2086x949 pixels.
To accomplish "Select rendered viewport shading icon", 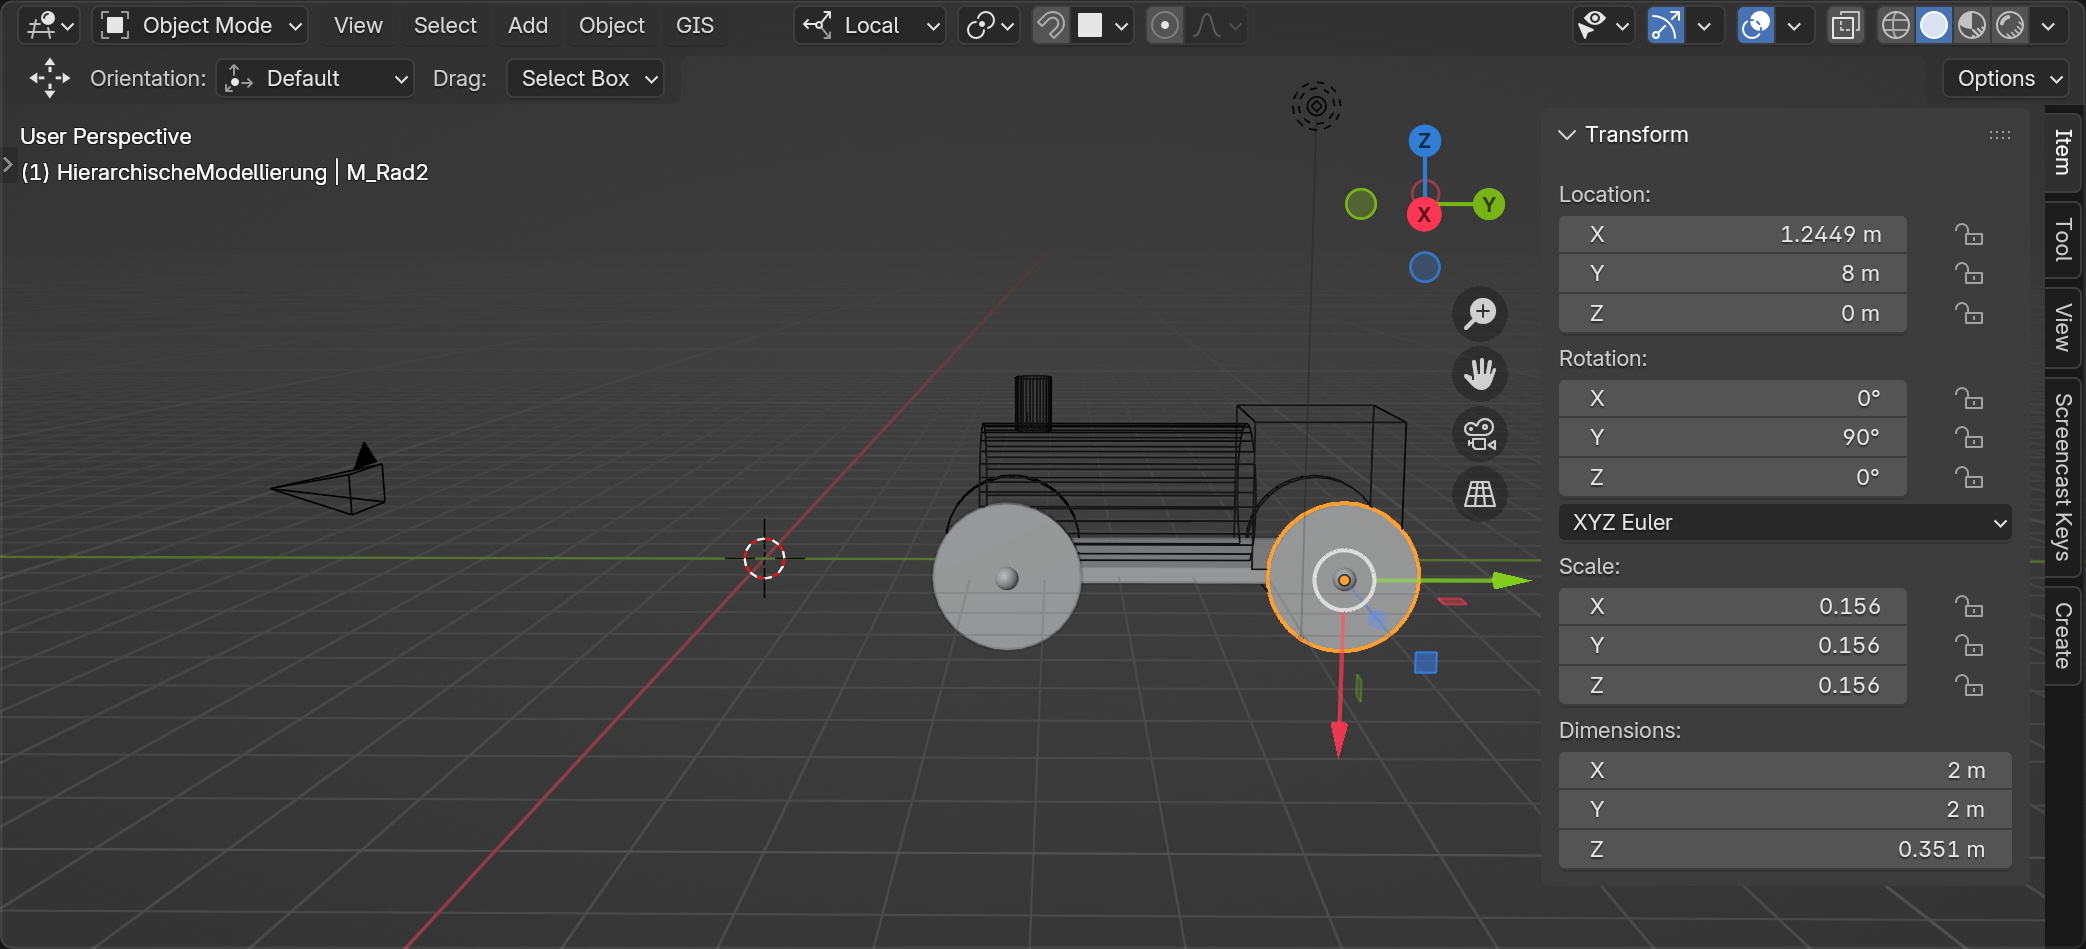I will pos(2009,26).
